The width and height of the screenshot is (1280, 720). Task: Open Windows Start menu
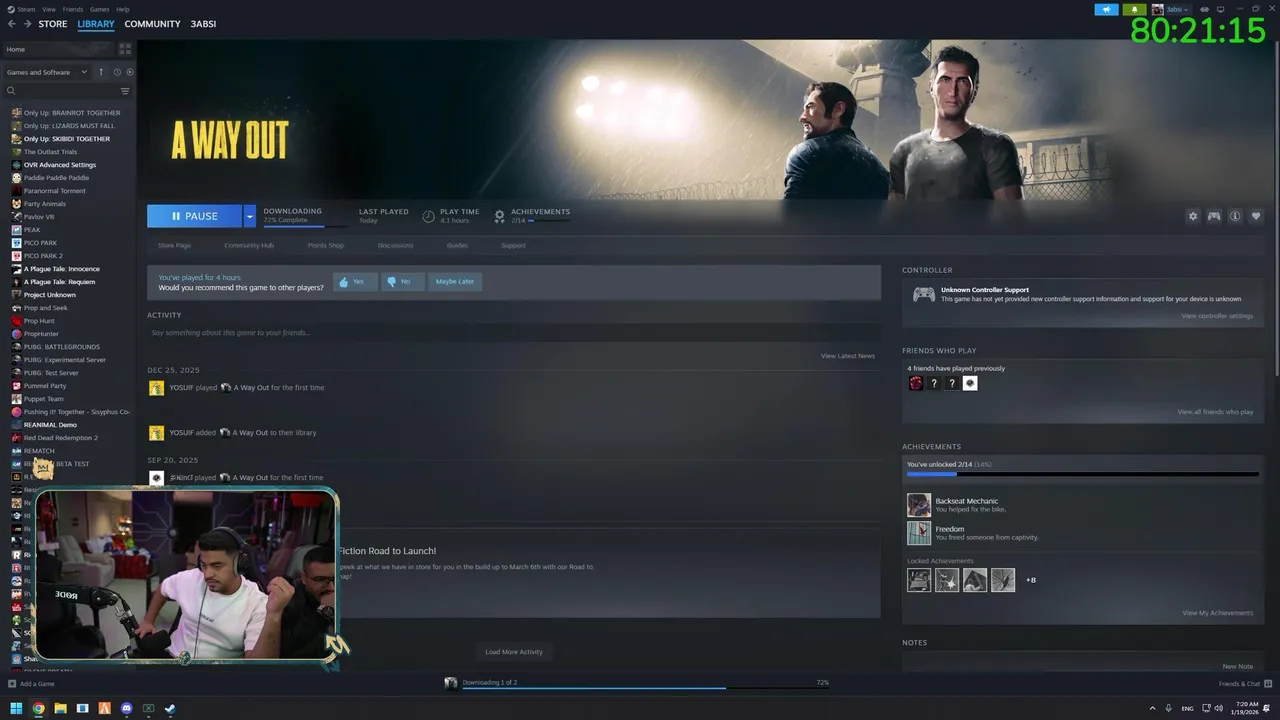(16, 709)
